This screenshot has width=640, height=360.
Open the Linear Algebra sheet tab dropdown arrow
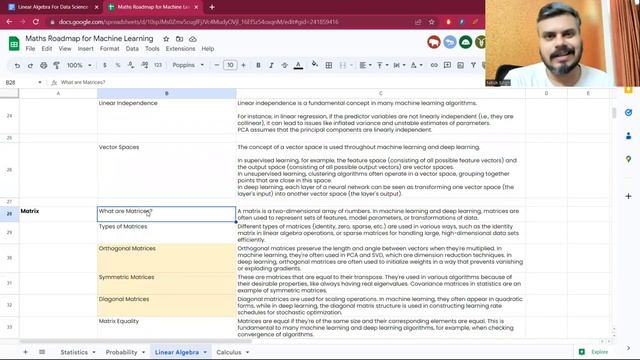coord(205,352)
